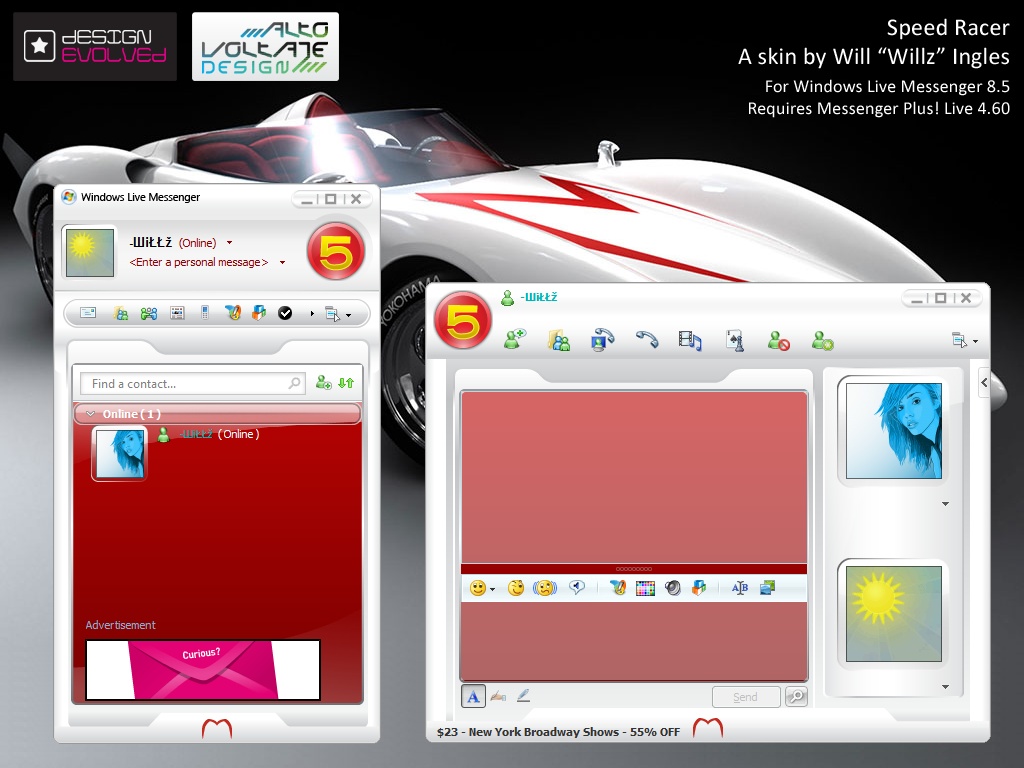
Task: Open the paintbrush butterfly icon in contact list toolbar
Action: coord(232,313)
